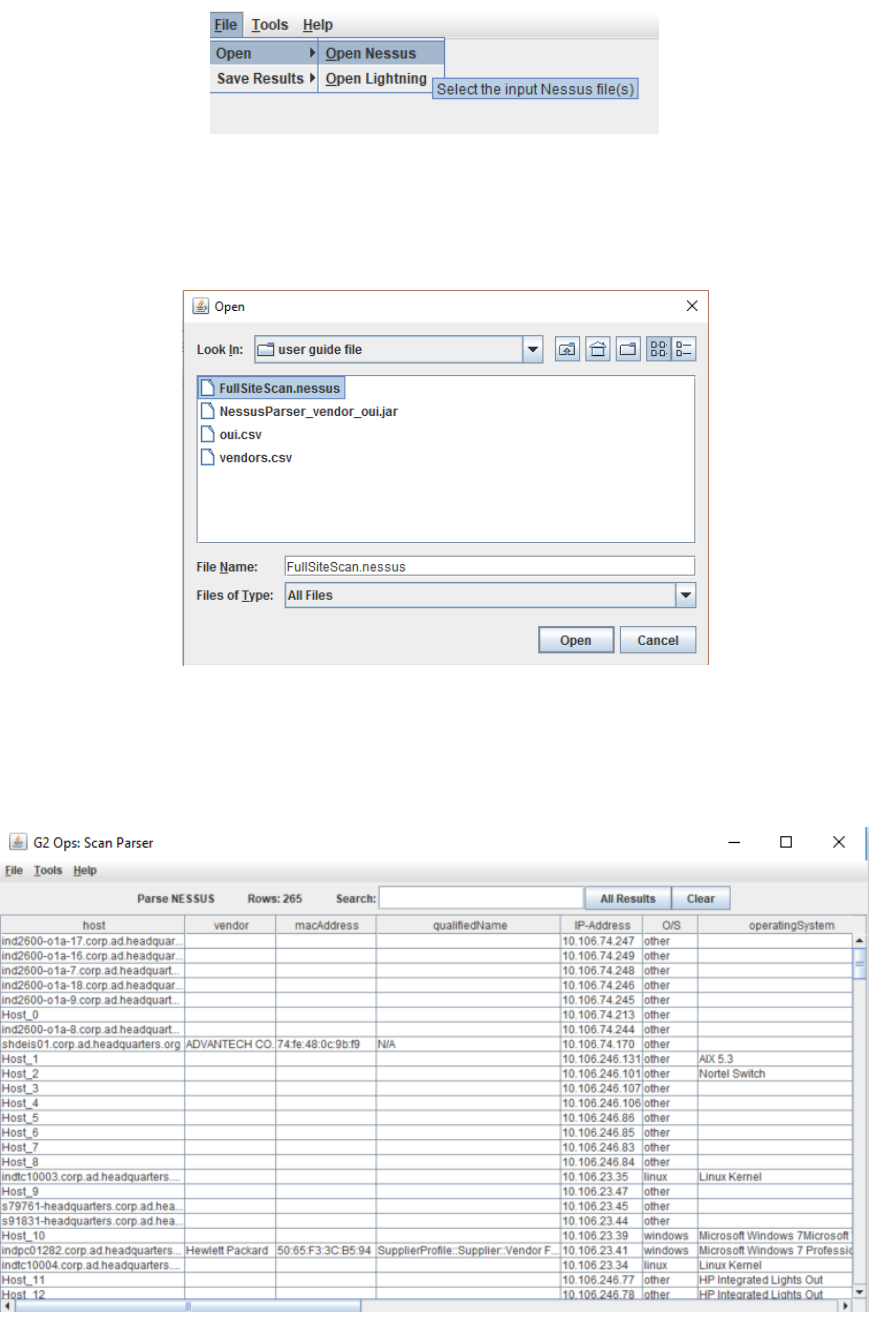Sort by the O/S column header
This screenshot has height=1341, width=869.
click(x=670, y=925)
